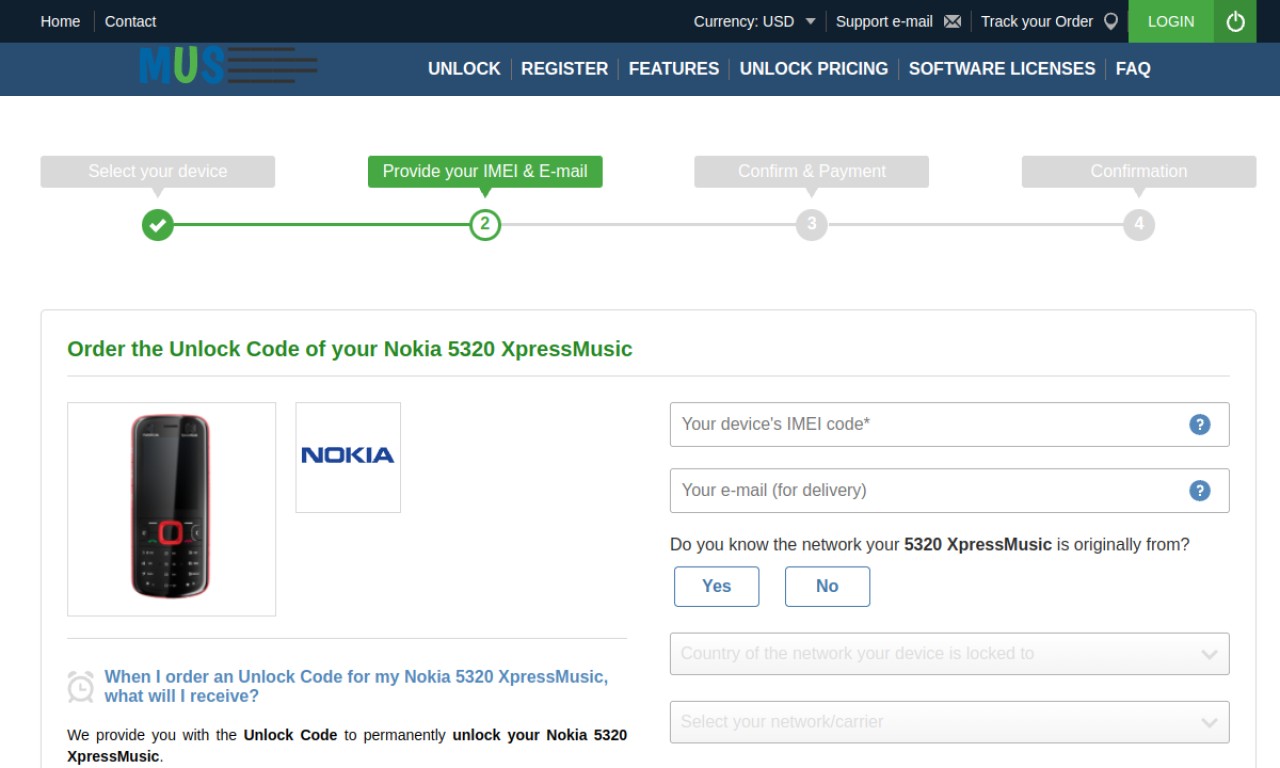
Task: Go to the SOFTWARE LICENSES menu item
Action: [1001, 69]
